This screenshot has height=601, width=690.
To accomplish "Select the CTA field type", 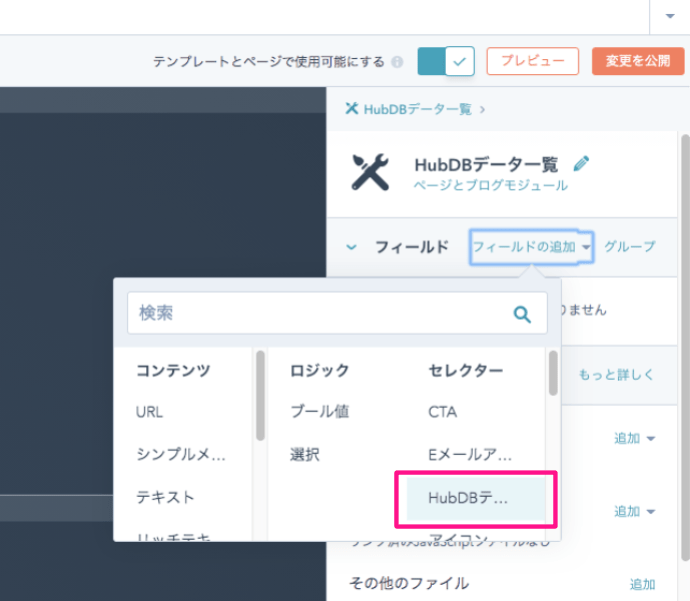I will 442,411.
